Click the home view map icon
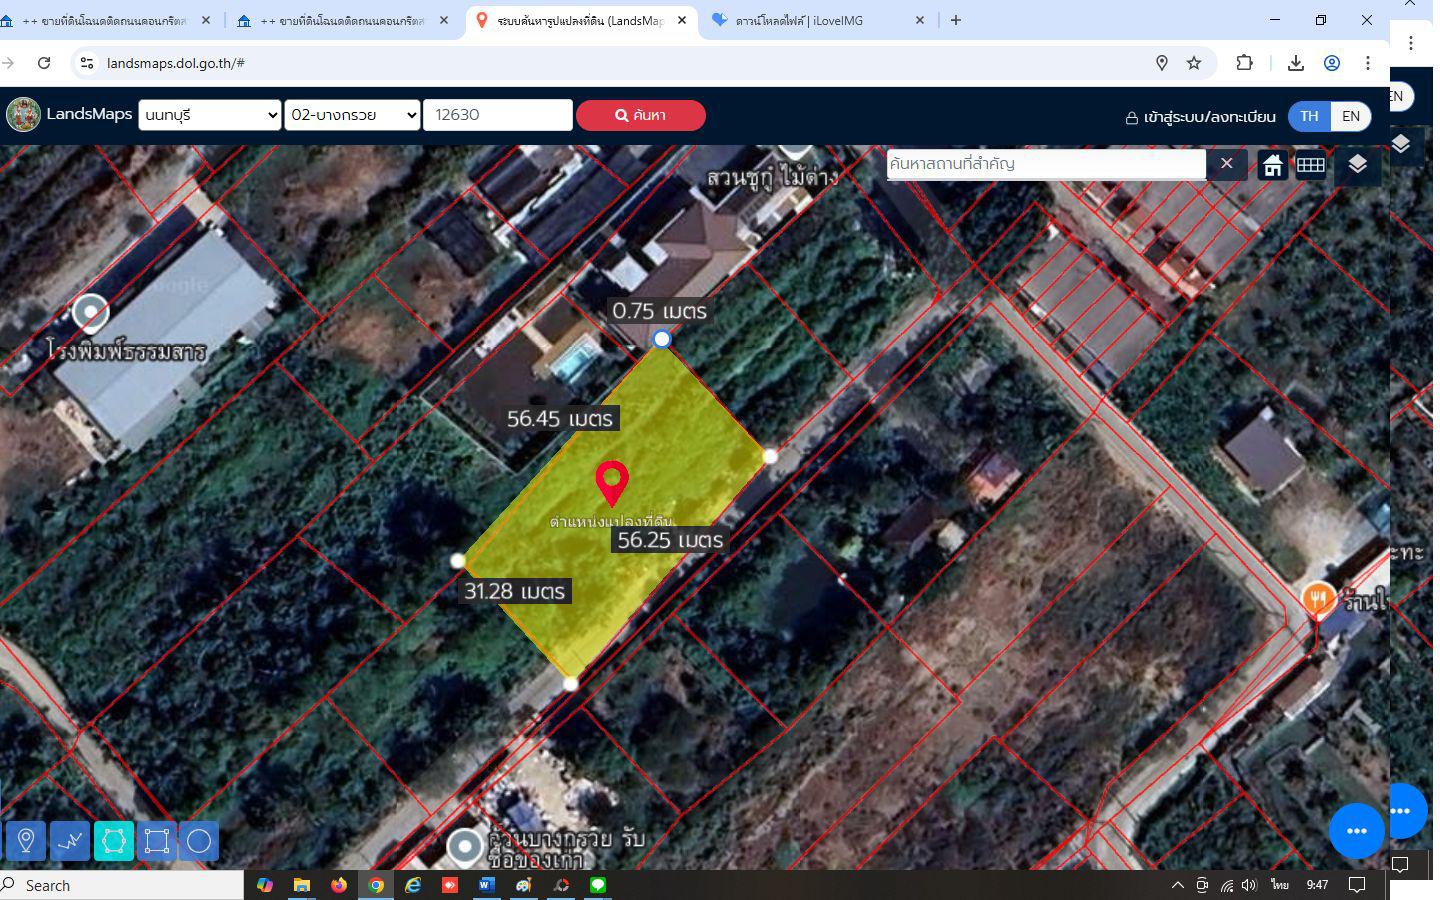Screen dimensions: 1440x900 [x=1272, y=165]
